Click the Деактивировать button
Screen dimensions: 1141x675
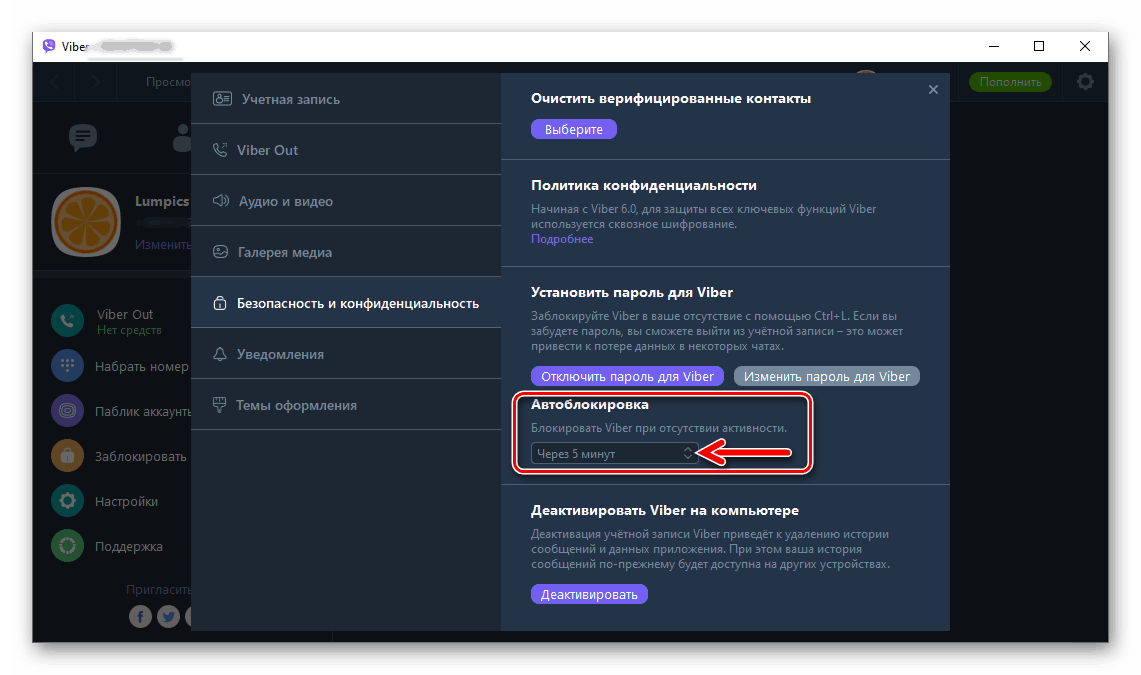[589, 594]
